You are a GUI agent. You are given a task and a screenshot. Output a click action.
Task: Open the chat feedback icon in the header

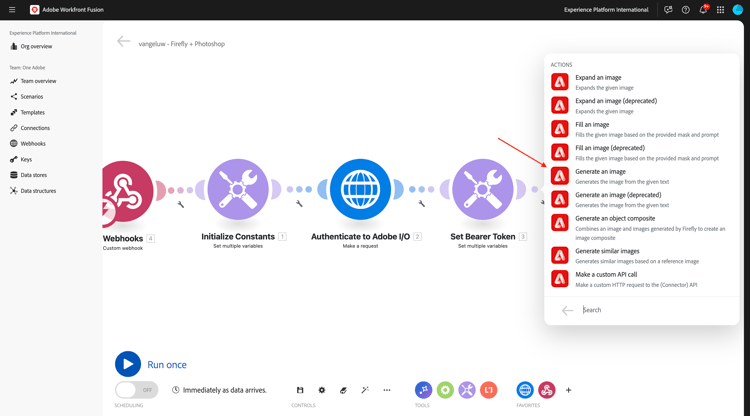[668, 10]
